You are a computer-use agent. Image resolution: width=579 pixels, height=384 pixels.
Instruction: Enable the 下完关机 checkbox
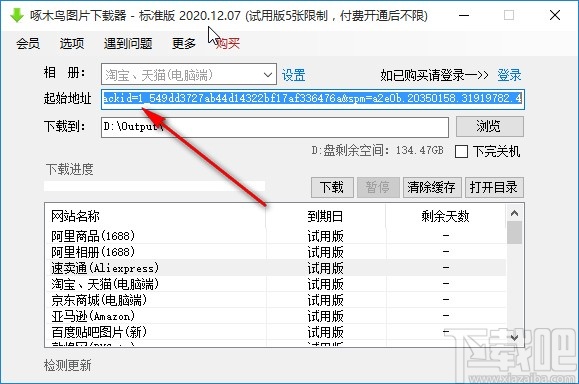(x=462, y=151)
